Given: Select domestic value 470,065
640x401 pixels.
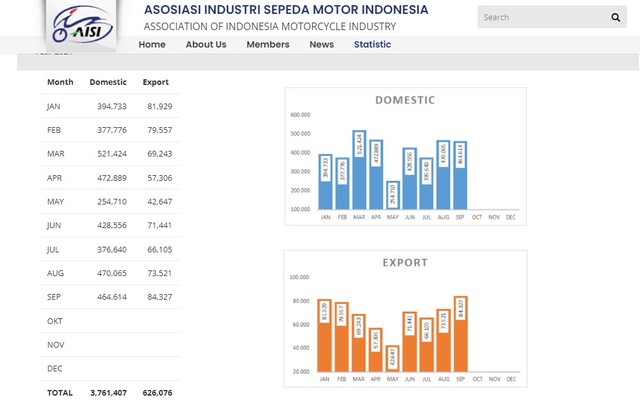Looking at the screenshot, I should pyautogui.click(x=112, y=273).
